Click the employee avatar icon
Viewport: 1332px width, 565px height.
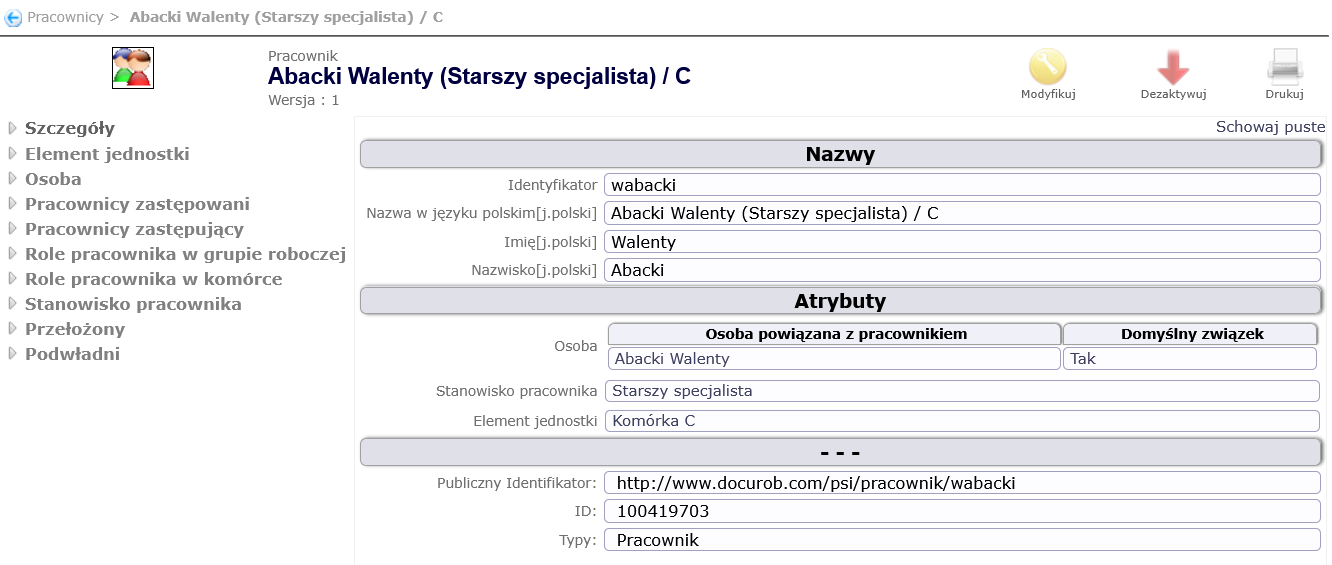[x=133, y=68]
